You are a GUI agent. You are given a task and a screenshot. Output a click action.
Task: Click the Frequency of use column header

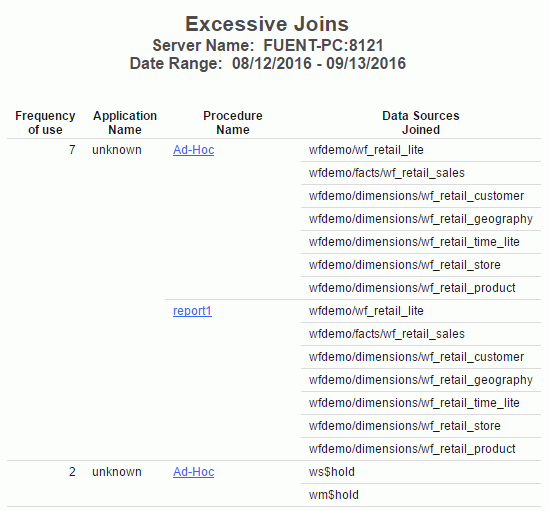[45, 123]
